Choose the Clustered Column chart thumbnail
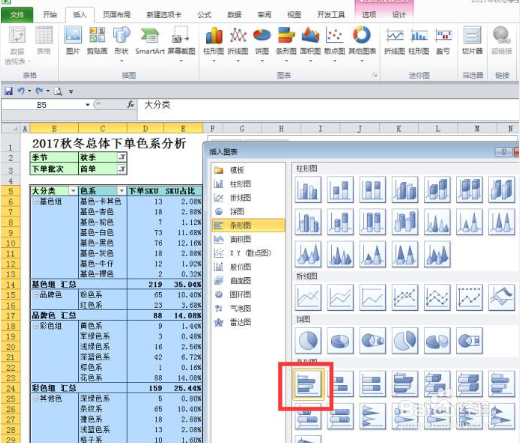 308,190
